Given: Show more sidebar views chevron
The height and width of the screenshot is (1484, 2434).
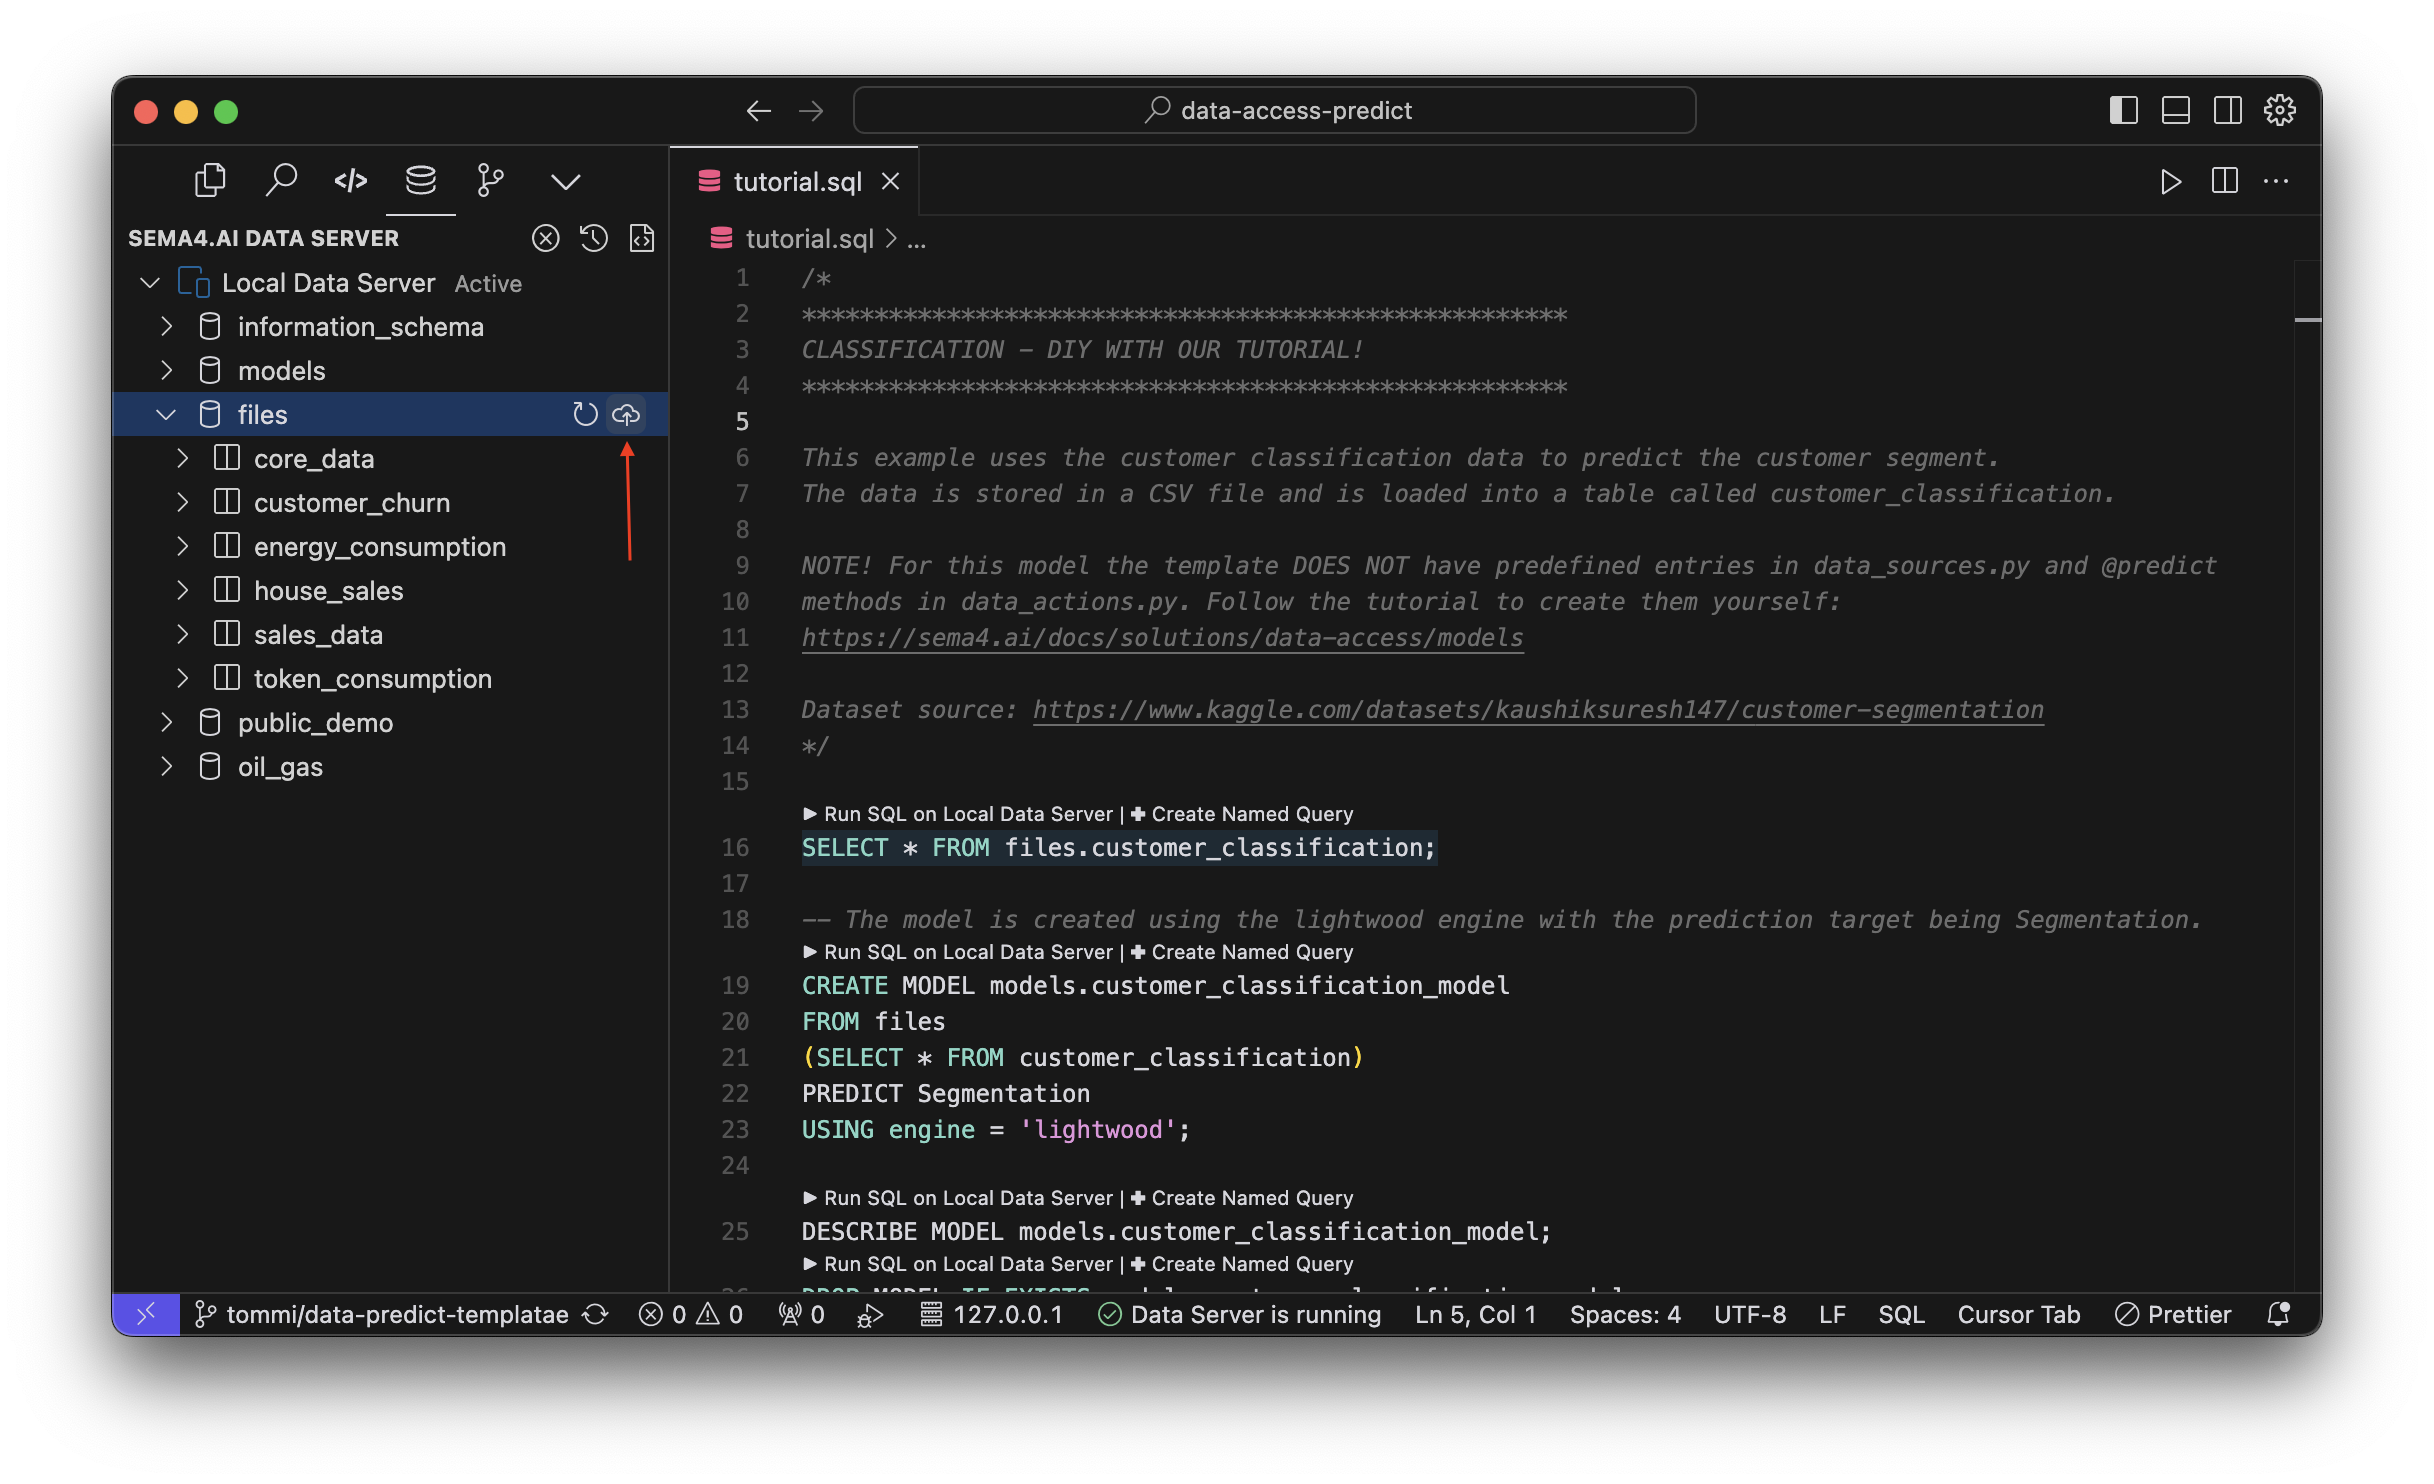Looking at the screenshot, I should tap(565, 181).
